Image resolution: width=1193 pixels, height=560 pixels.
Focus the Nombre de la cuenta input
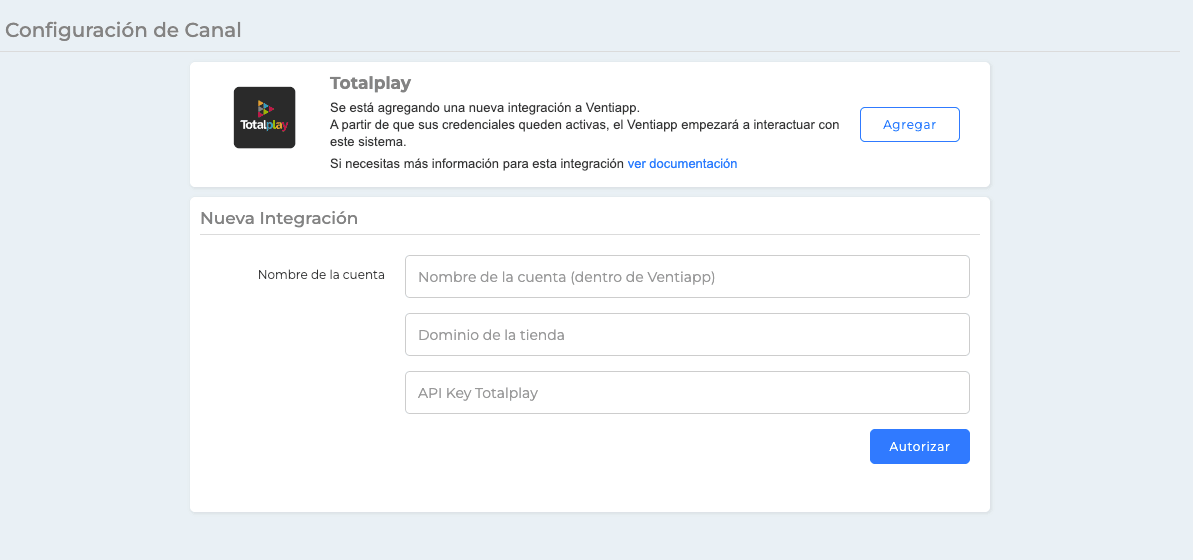[687, 276]
